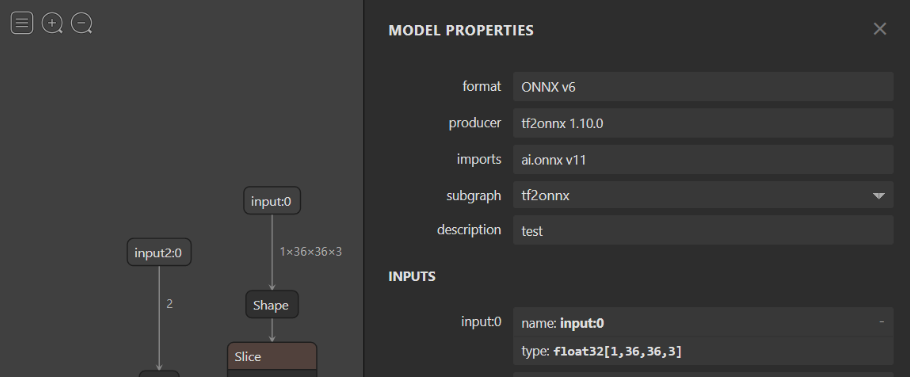Zoom in on the graph
Image resolution: width=910 pixels, height=377 pixels.
tap(52, 23)
